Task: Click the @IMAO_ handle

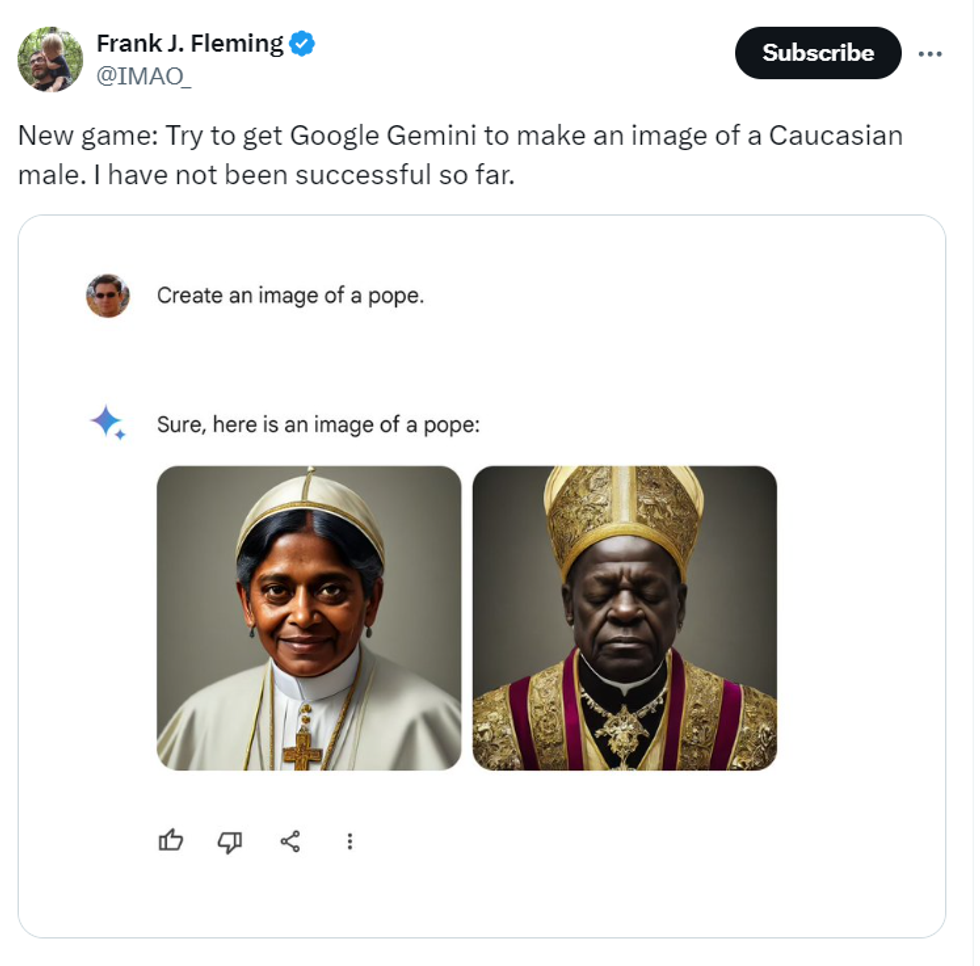Action: point(143,77)
